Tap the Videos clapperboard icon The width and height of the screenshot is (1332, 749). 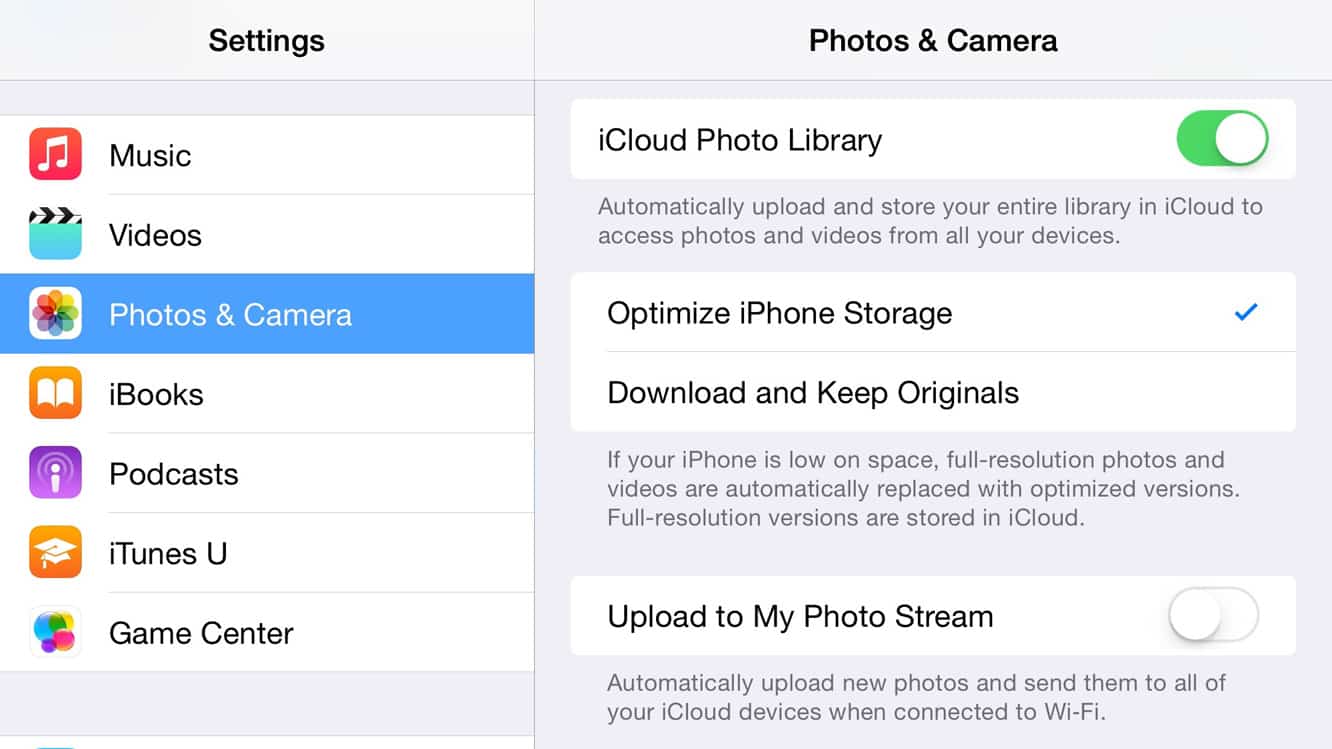pyautogui.click(x=56, y=234)
